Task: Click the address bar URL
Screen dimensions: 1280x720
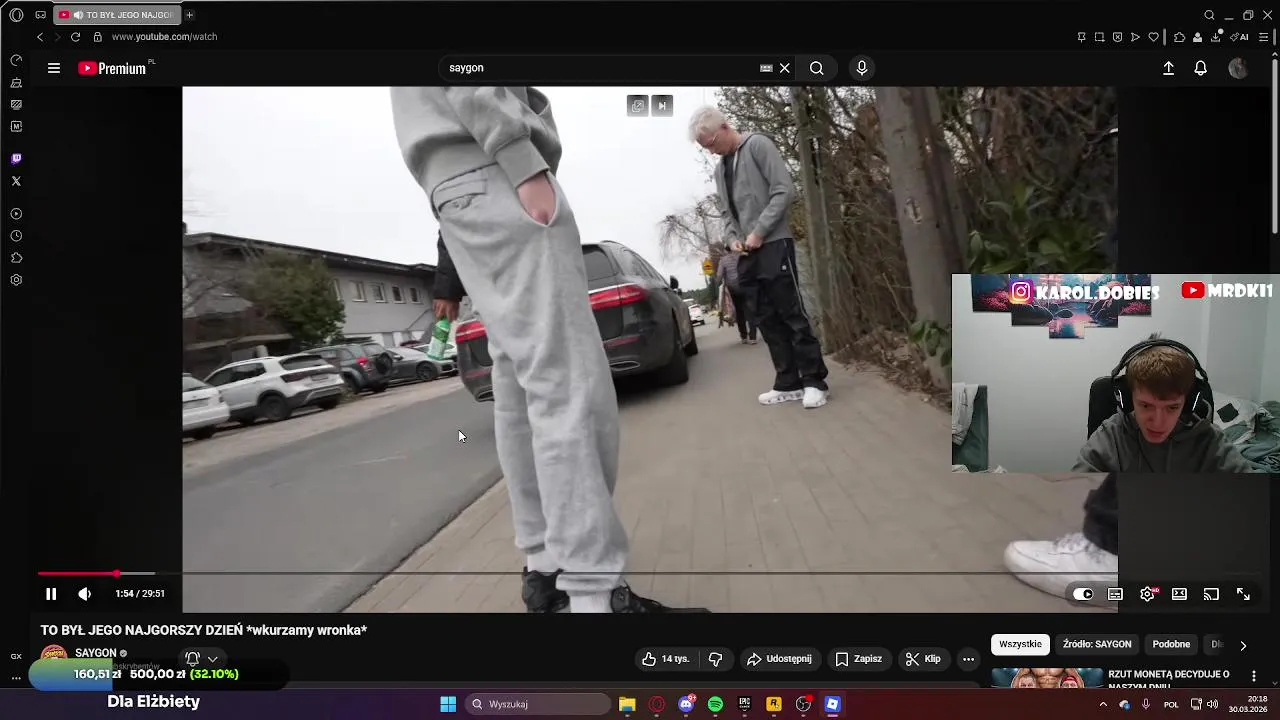Action: tap(164, 37)
